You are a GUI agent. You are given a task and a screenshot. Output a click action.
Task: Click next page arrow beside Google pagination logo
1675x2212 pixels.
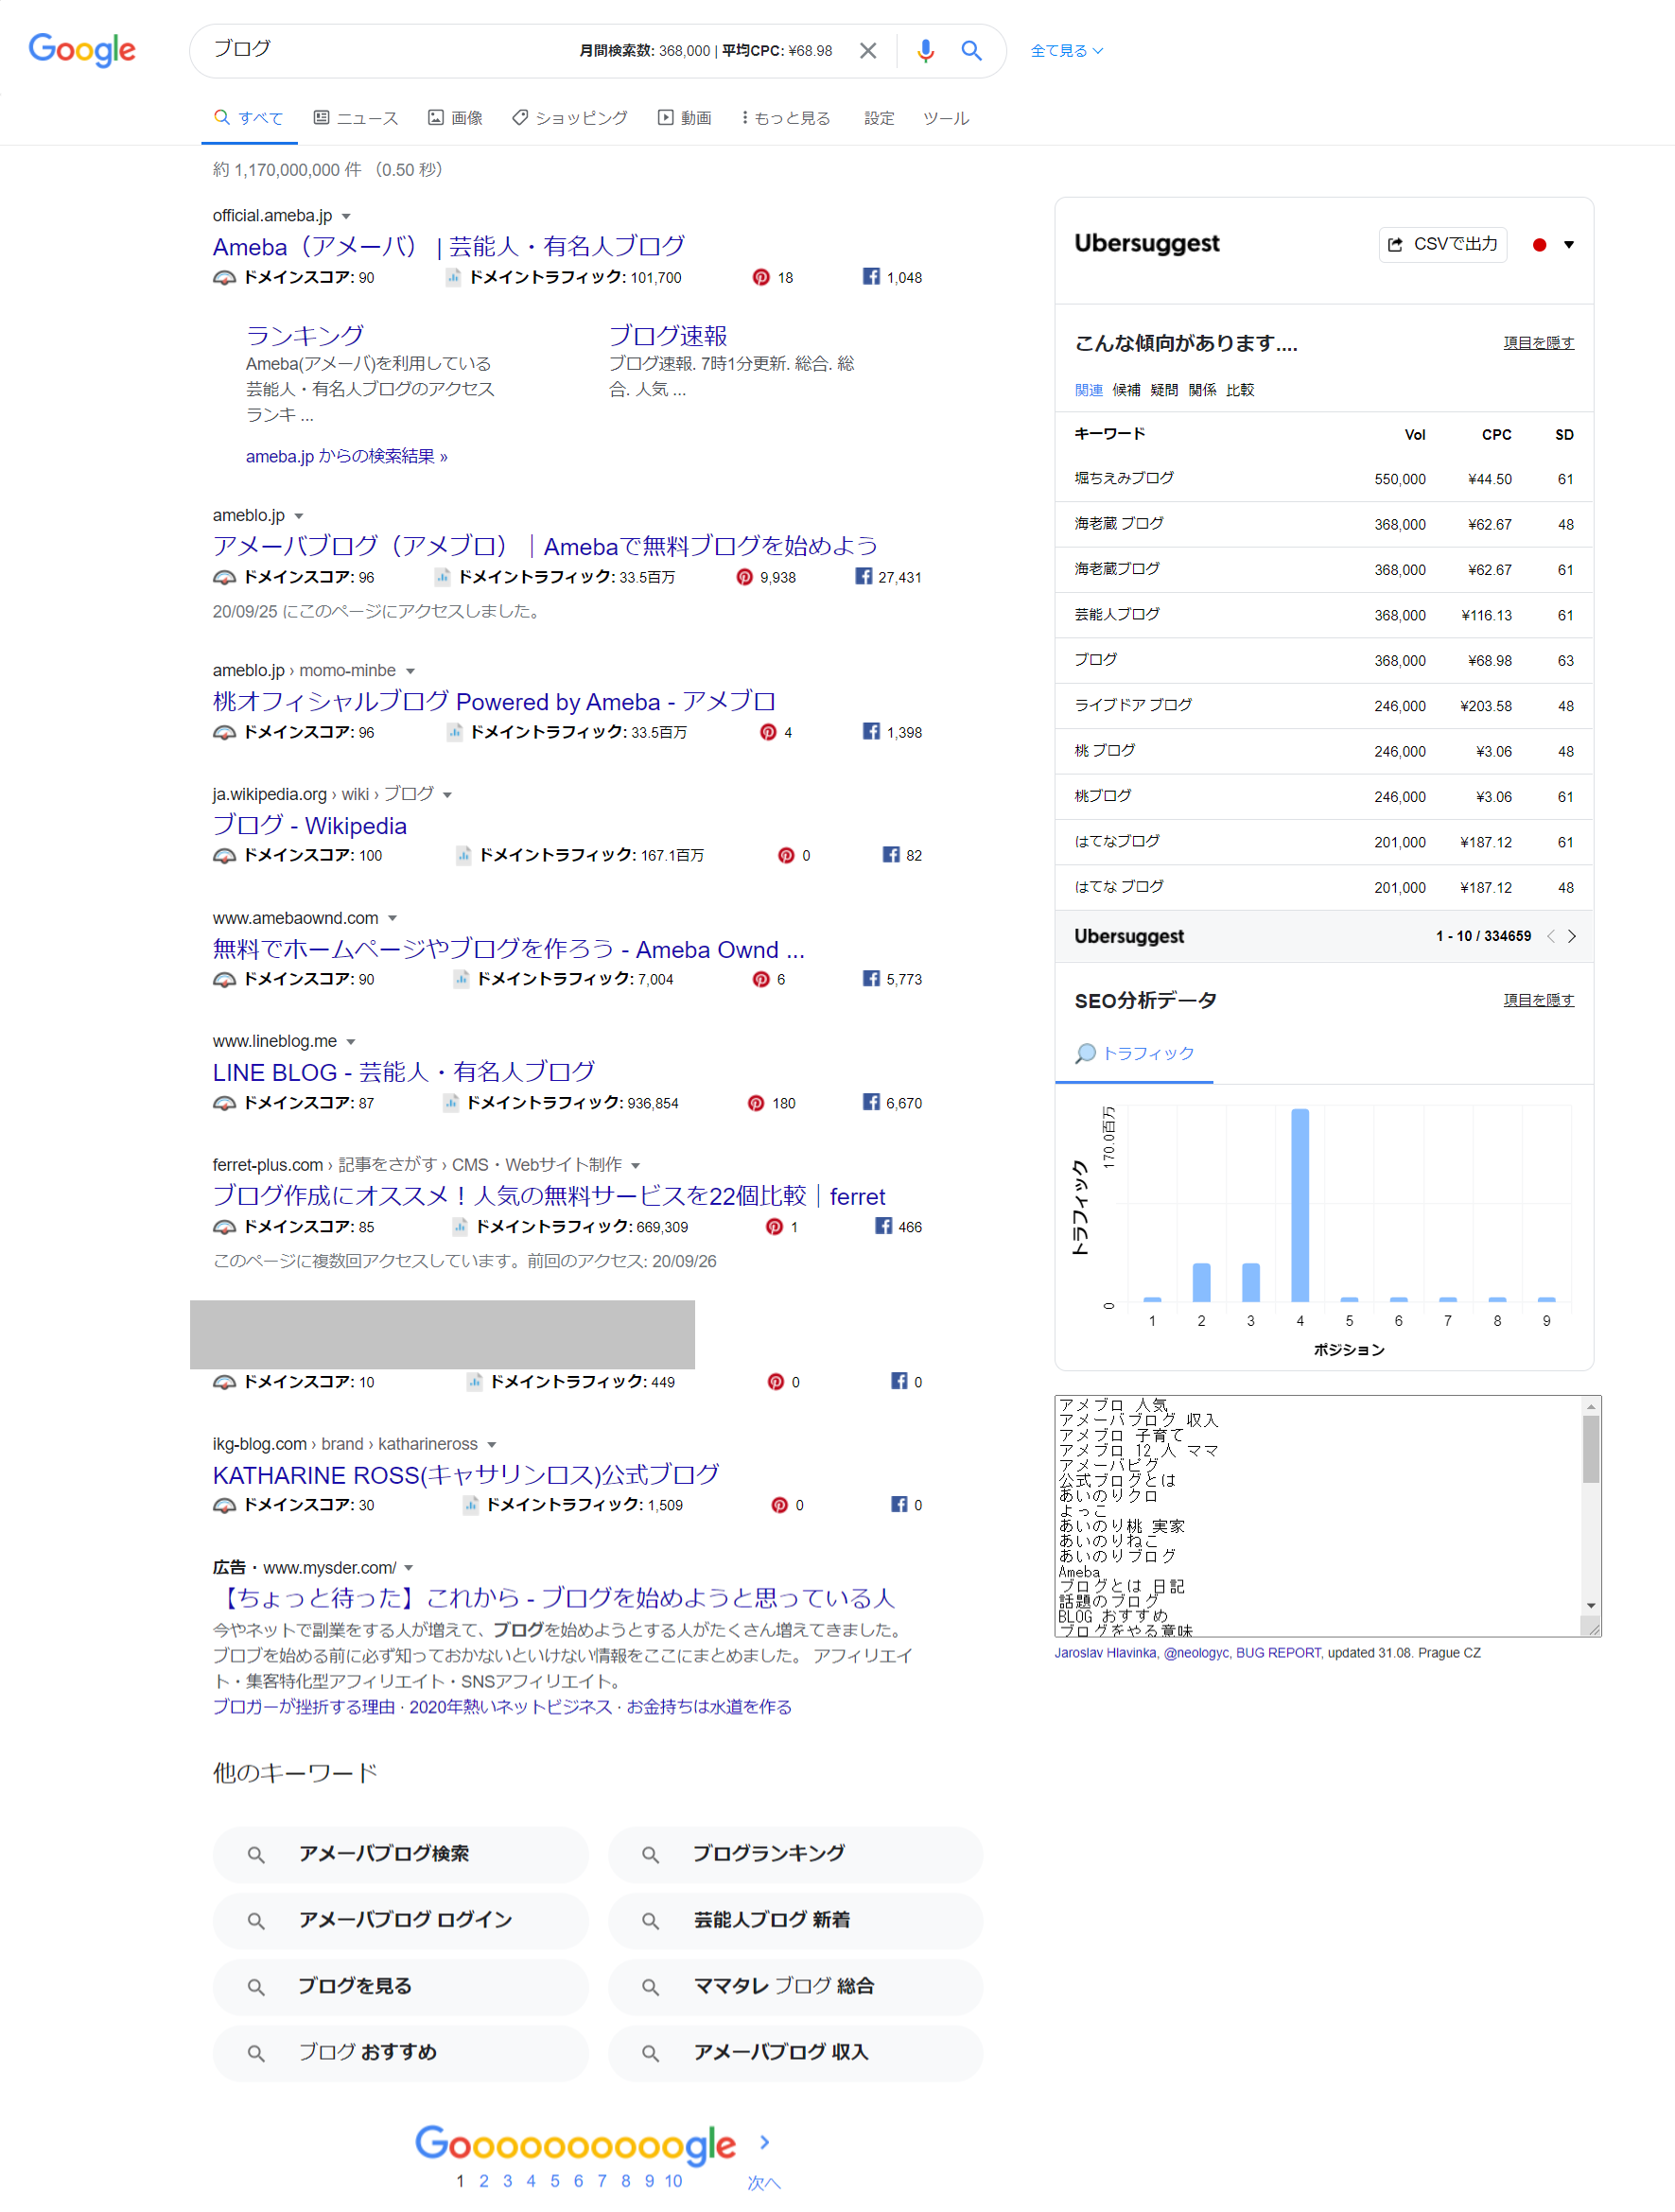tap(765, 2142)
